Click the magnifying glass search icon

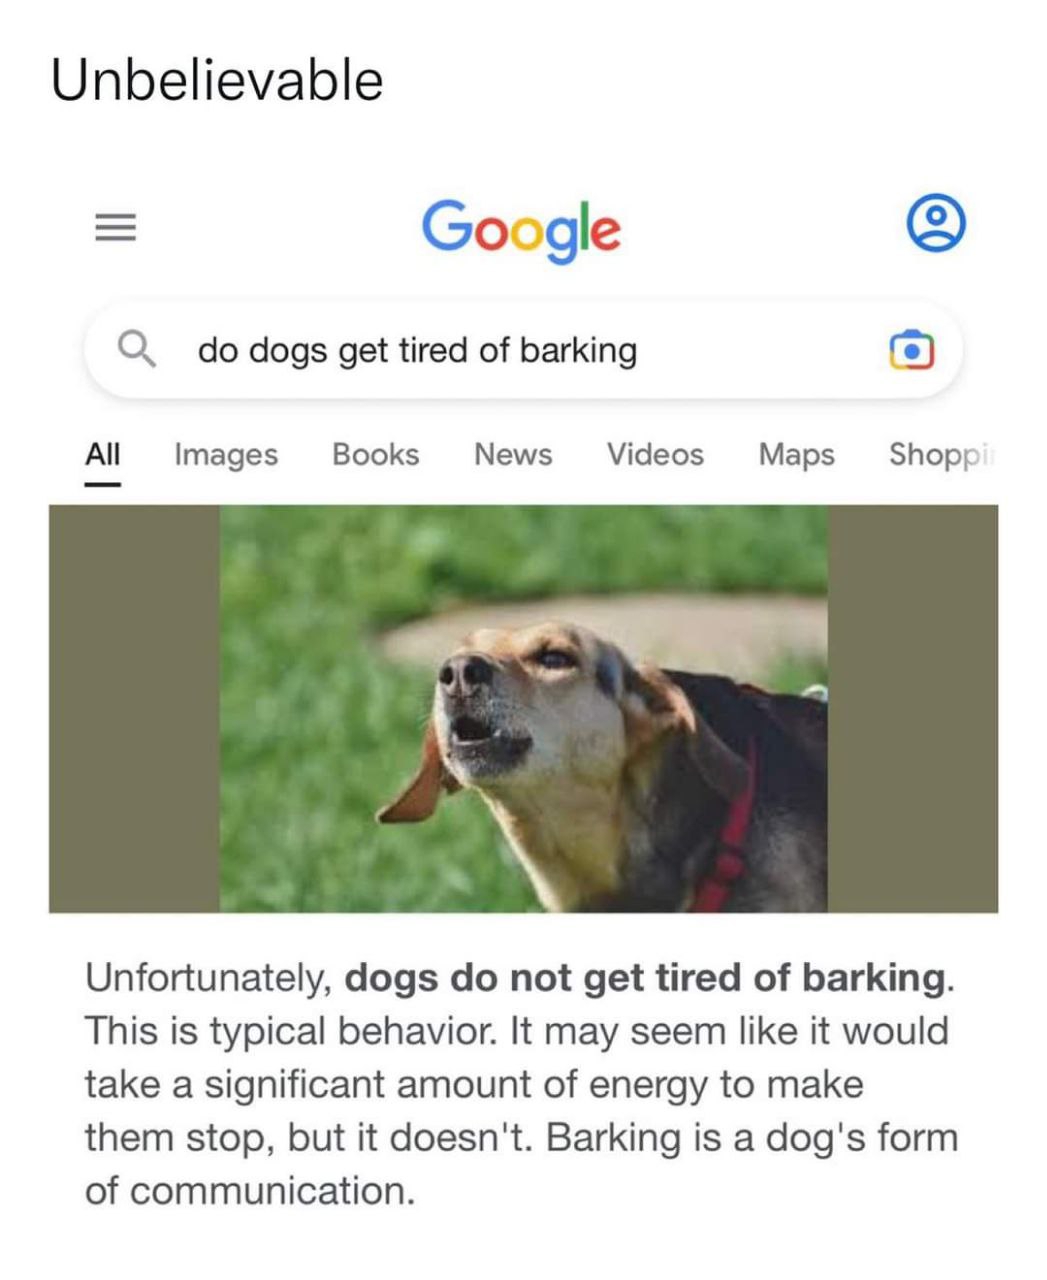pyautogui.click(x=136, y=350)
